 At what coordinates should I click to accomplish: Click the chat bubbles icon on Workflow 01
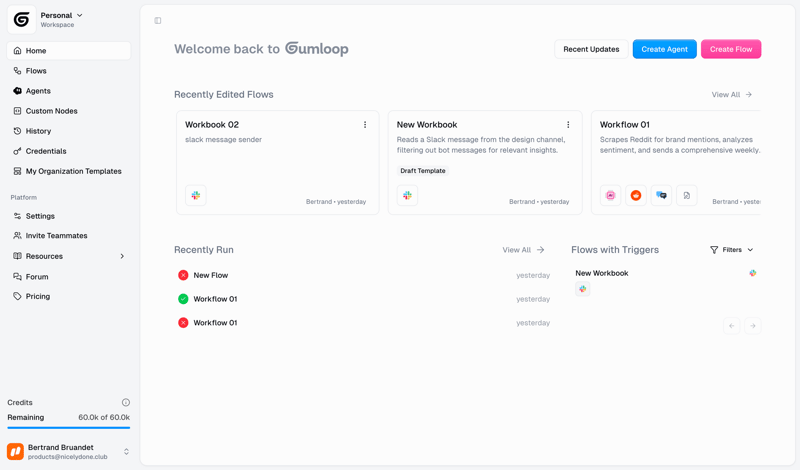tap(661, 195)
